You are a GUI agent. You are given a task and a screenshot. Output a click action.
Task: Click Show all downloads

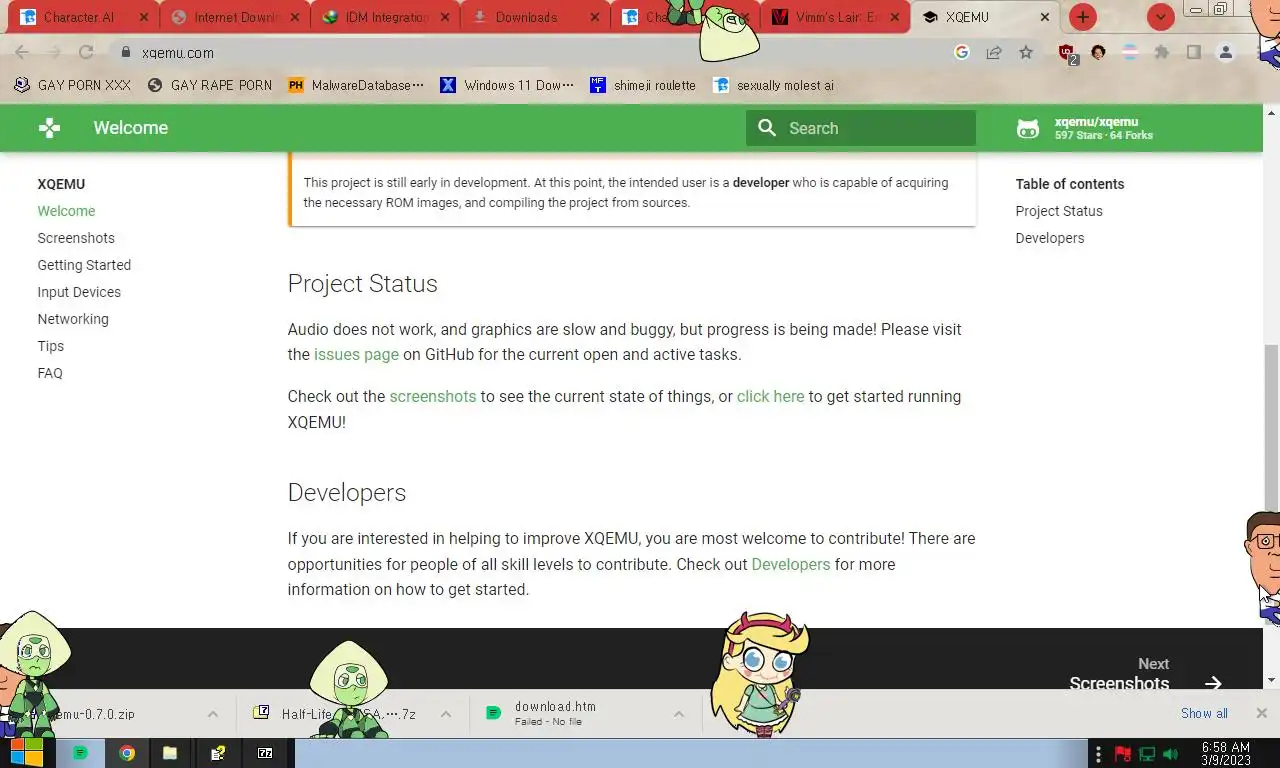pyautogui.click(x=1204, y=713)
